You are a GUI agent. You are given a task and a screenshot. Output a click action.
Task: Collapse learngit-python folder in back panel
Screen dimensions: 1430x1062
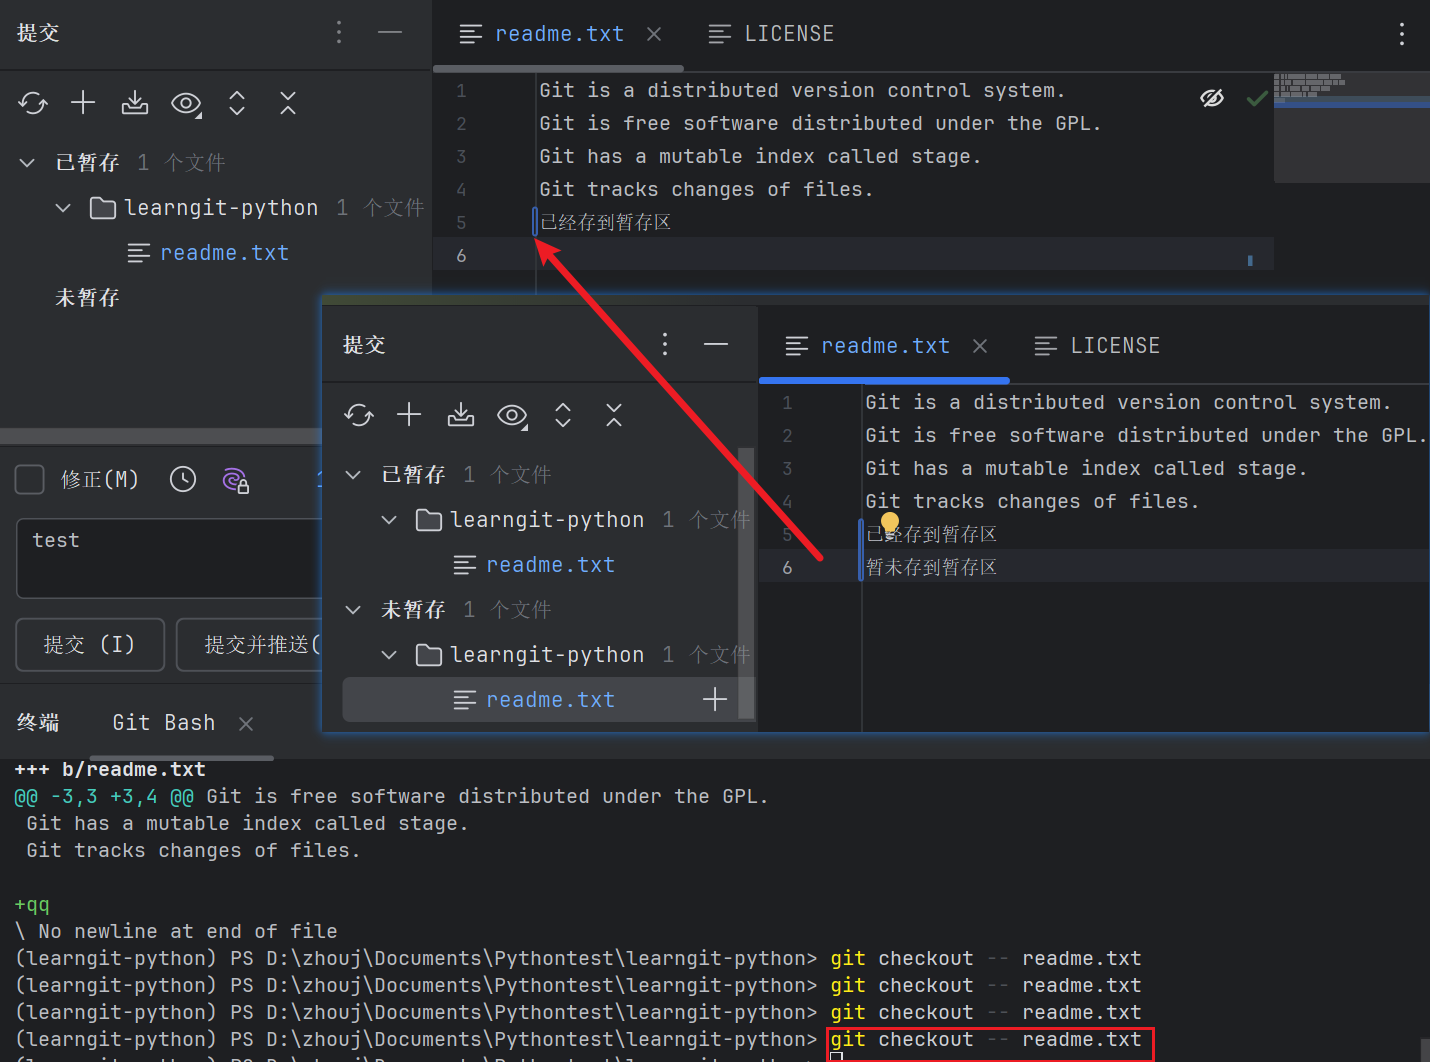coord(63,208)
